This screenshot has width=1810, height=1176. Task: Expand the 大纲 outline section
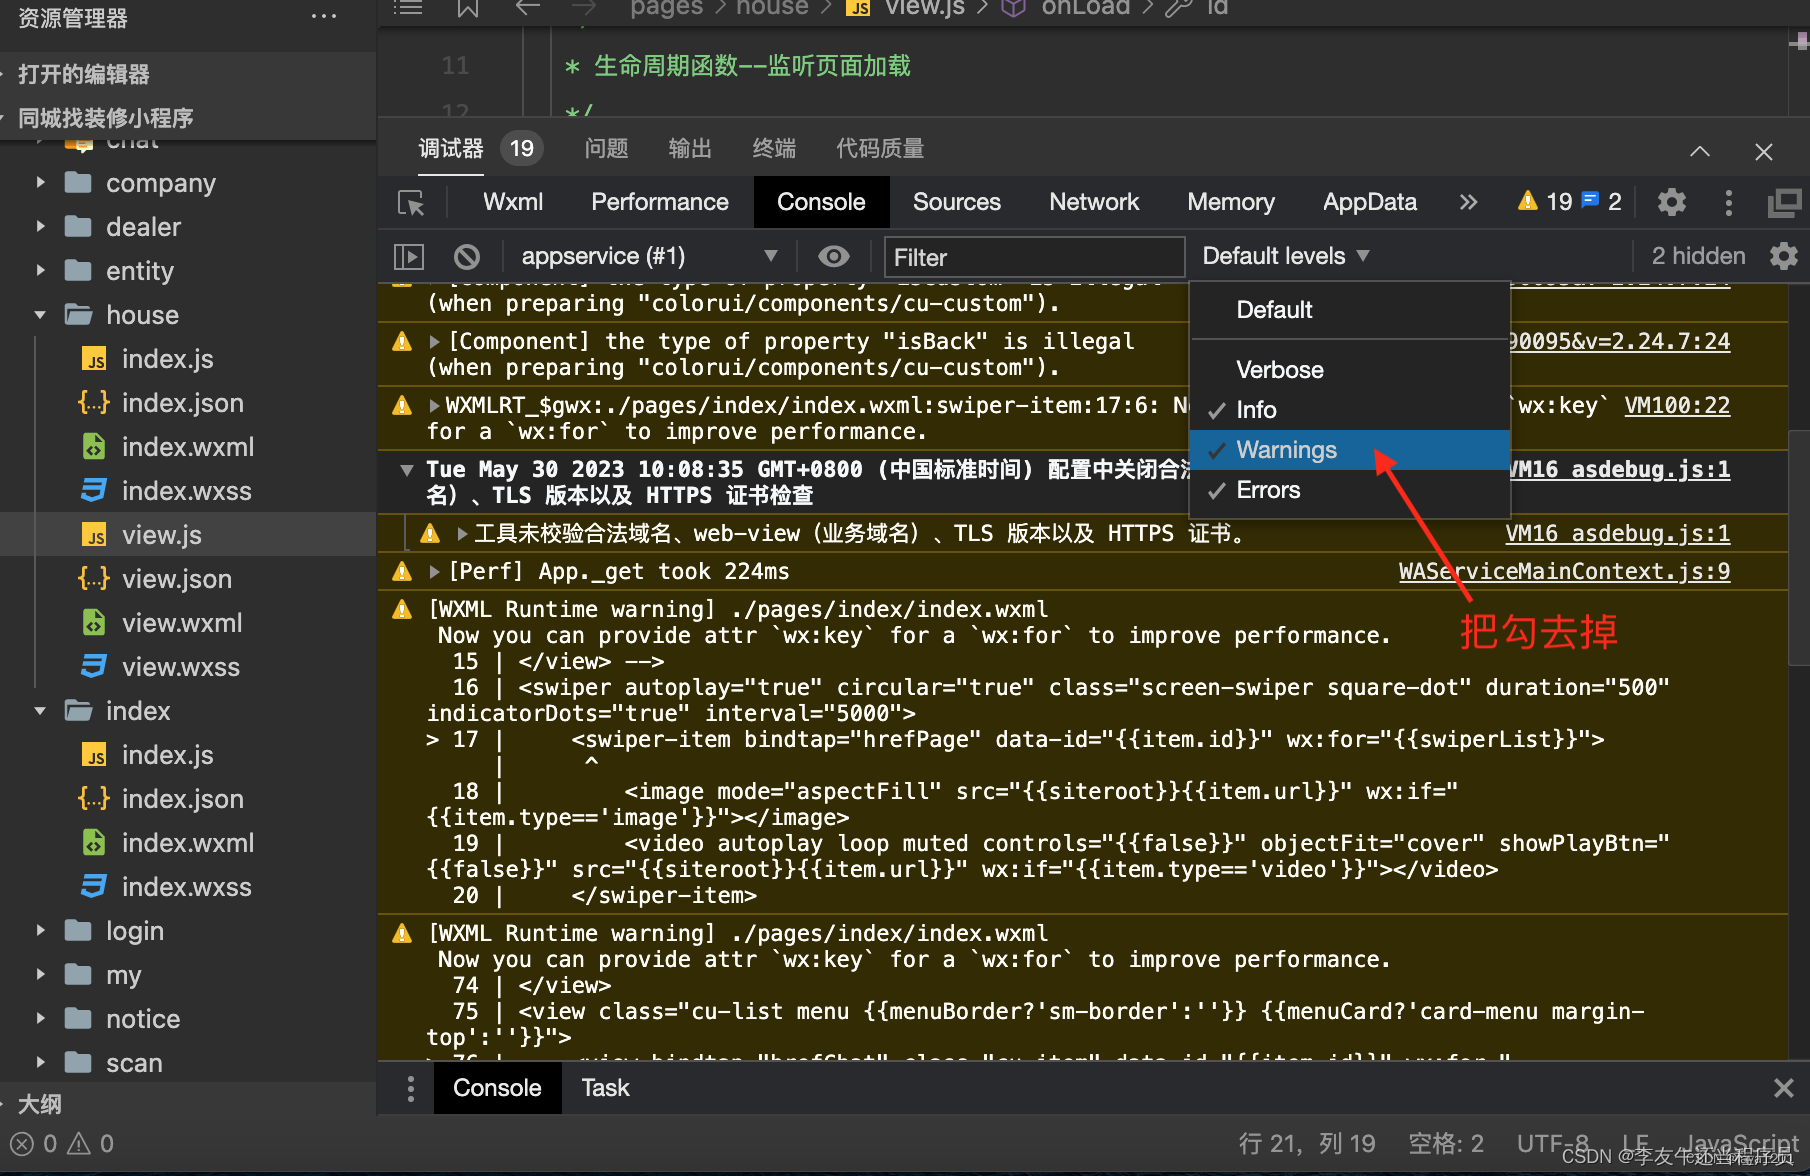point(40,1104)
